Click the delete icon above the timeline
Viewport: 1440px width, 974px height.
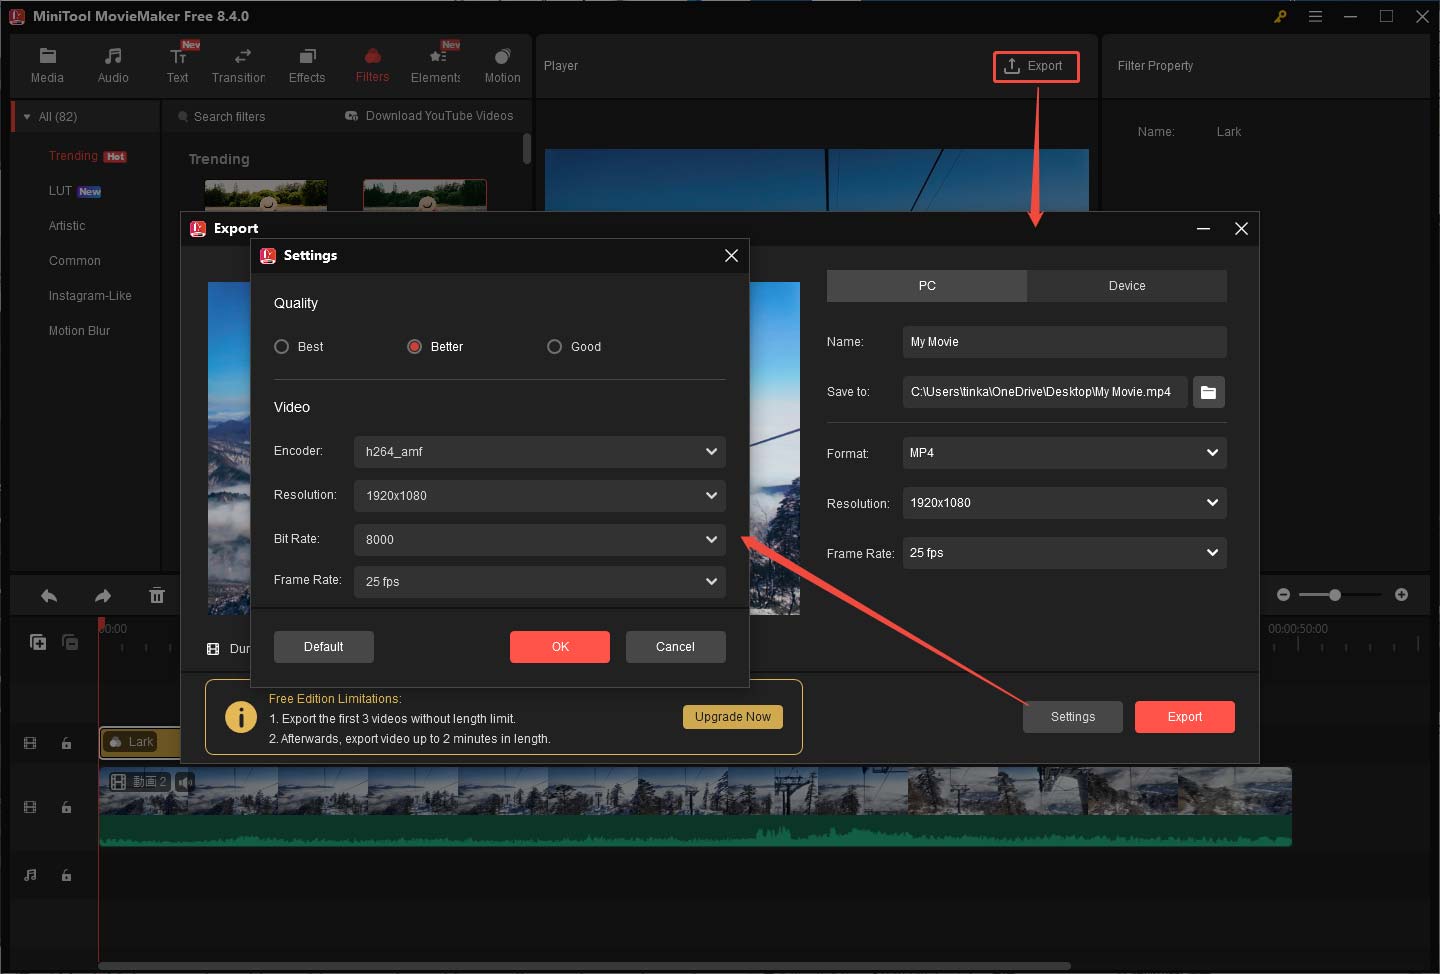point(157,595)
